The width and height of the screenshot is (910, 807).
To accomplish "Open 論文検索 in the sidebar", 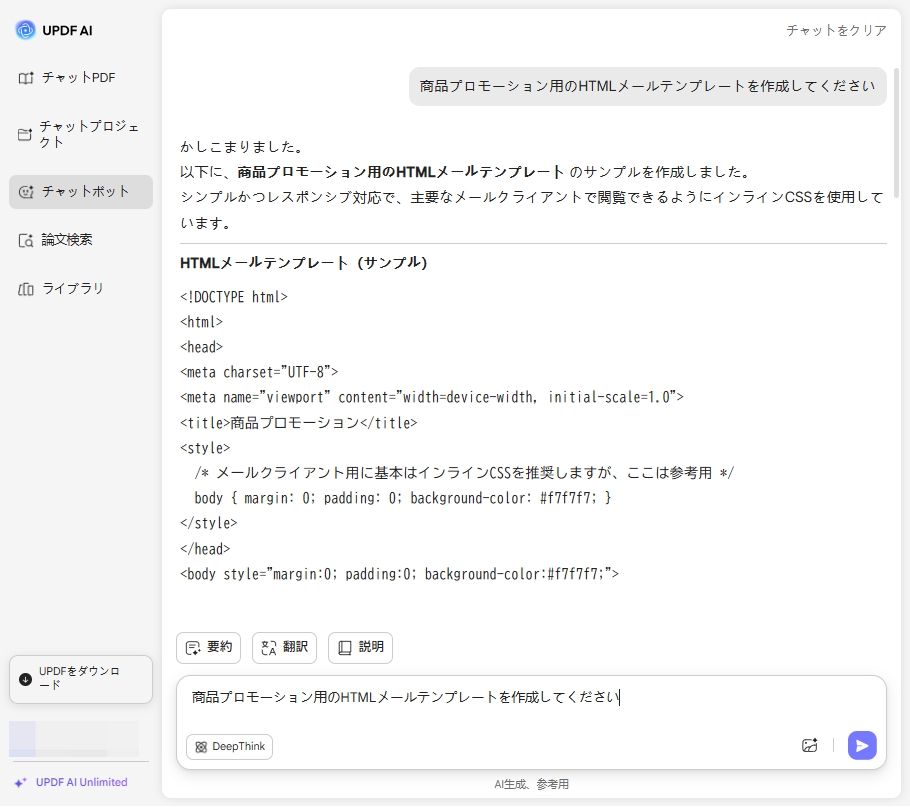I will (81, 240).
